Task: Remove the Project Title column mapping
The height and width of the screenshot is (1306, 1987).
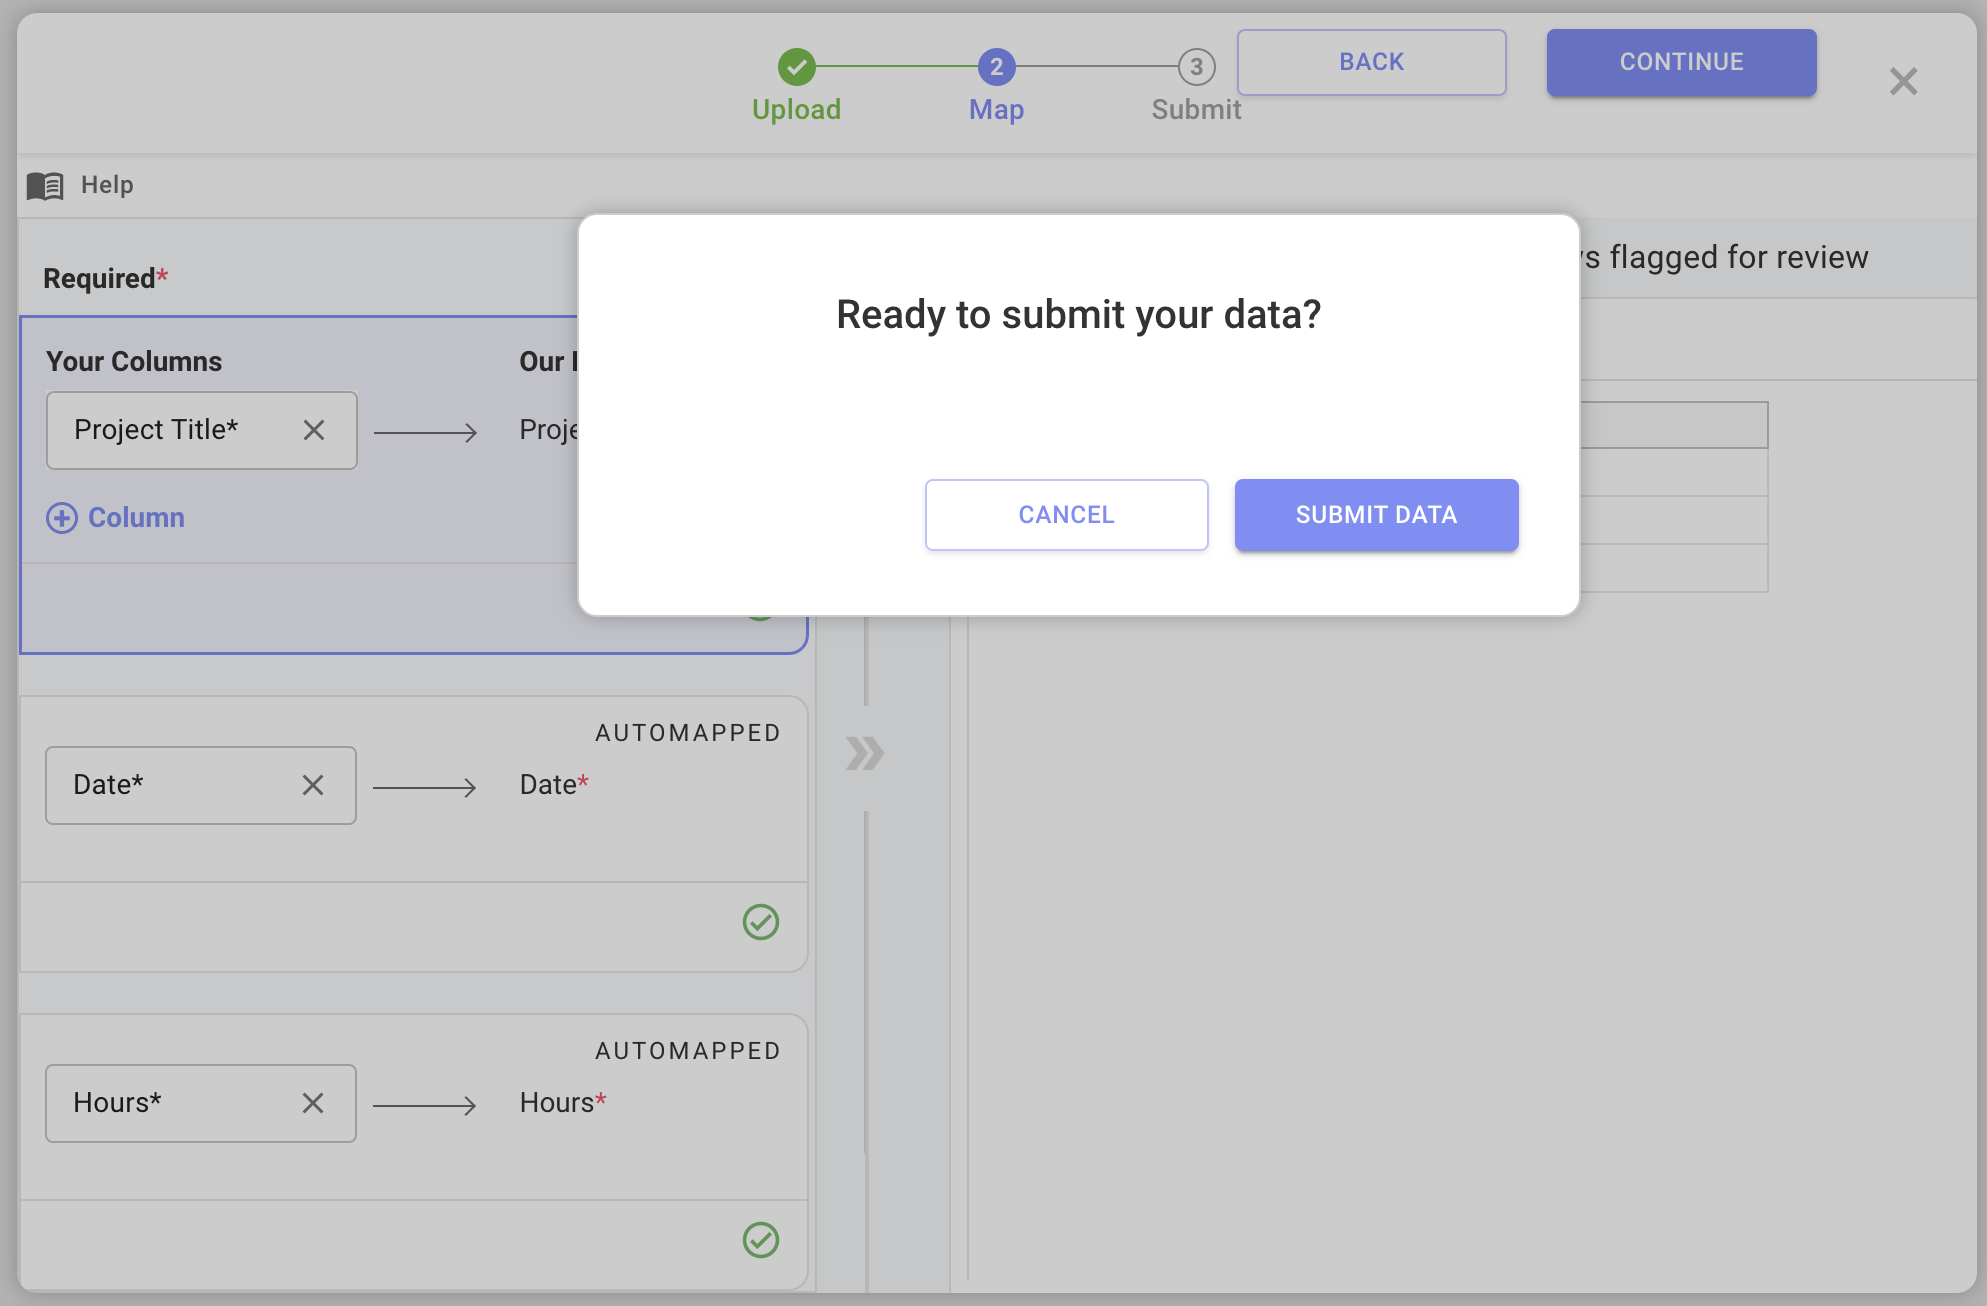Action: [x=314, y=430]
